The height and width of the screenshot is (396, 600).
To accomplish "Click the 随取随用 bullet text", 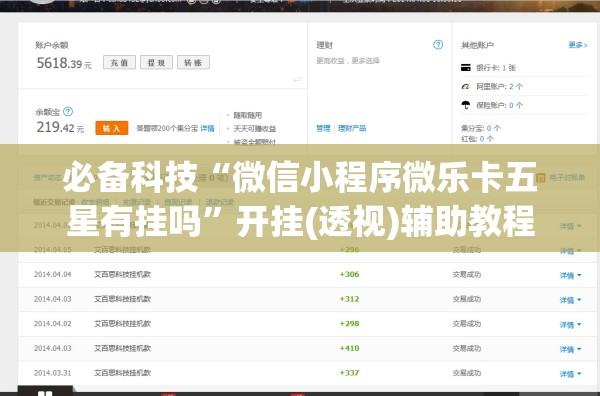I will coord(248,115).
